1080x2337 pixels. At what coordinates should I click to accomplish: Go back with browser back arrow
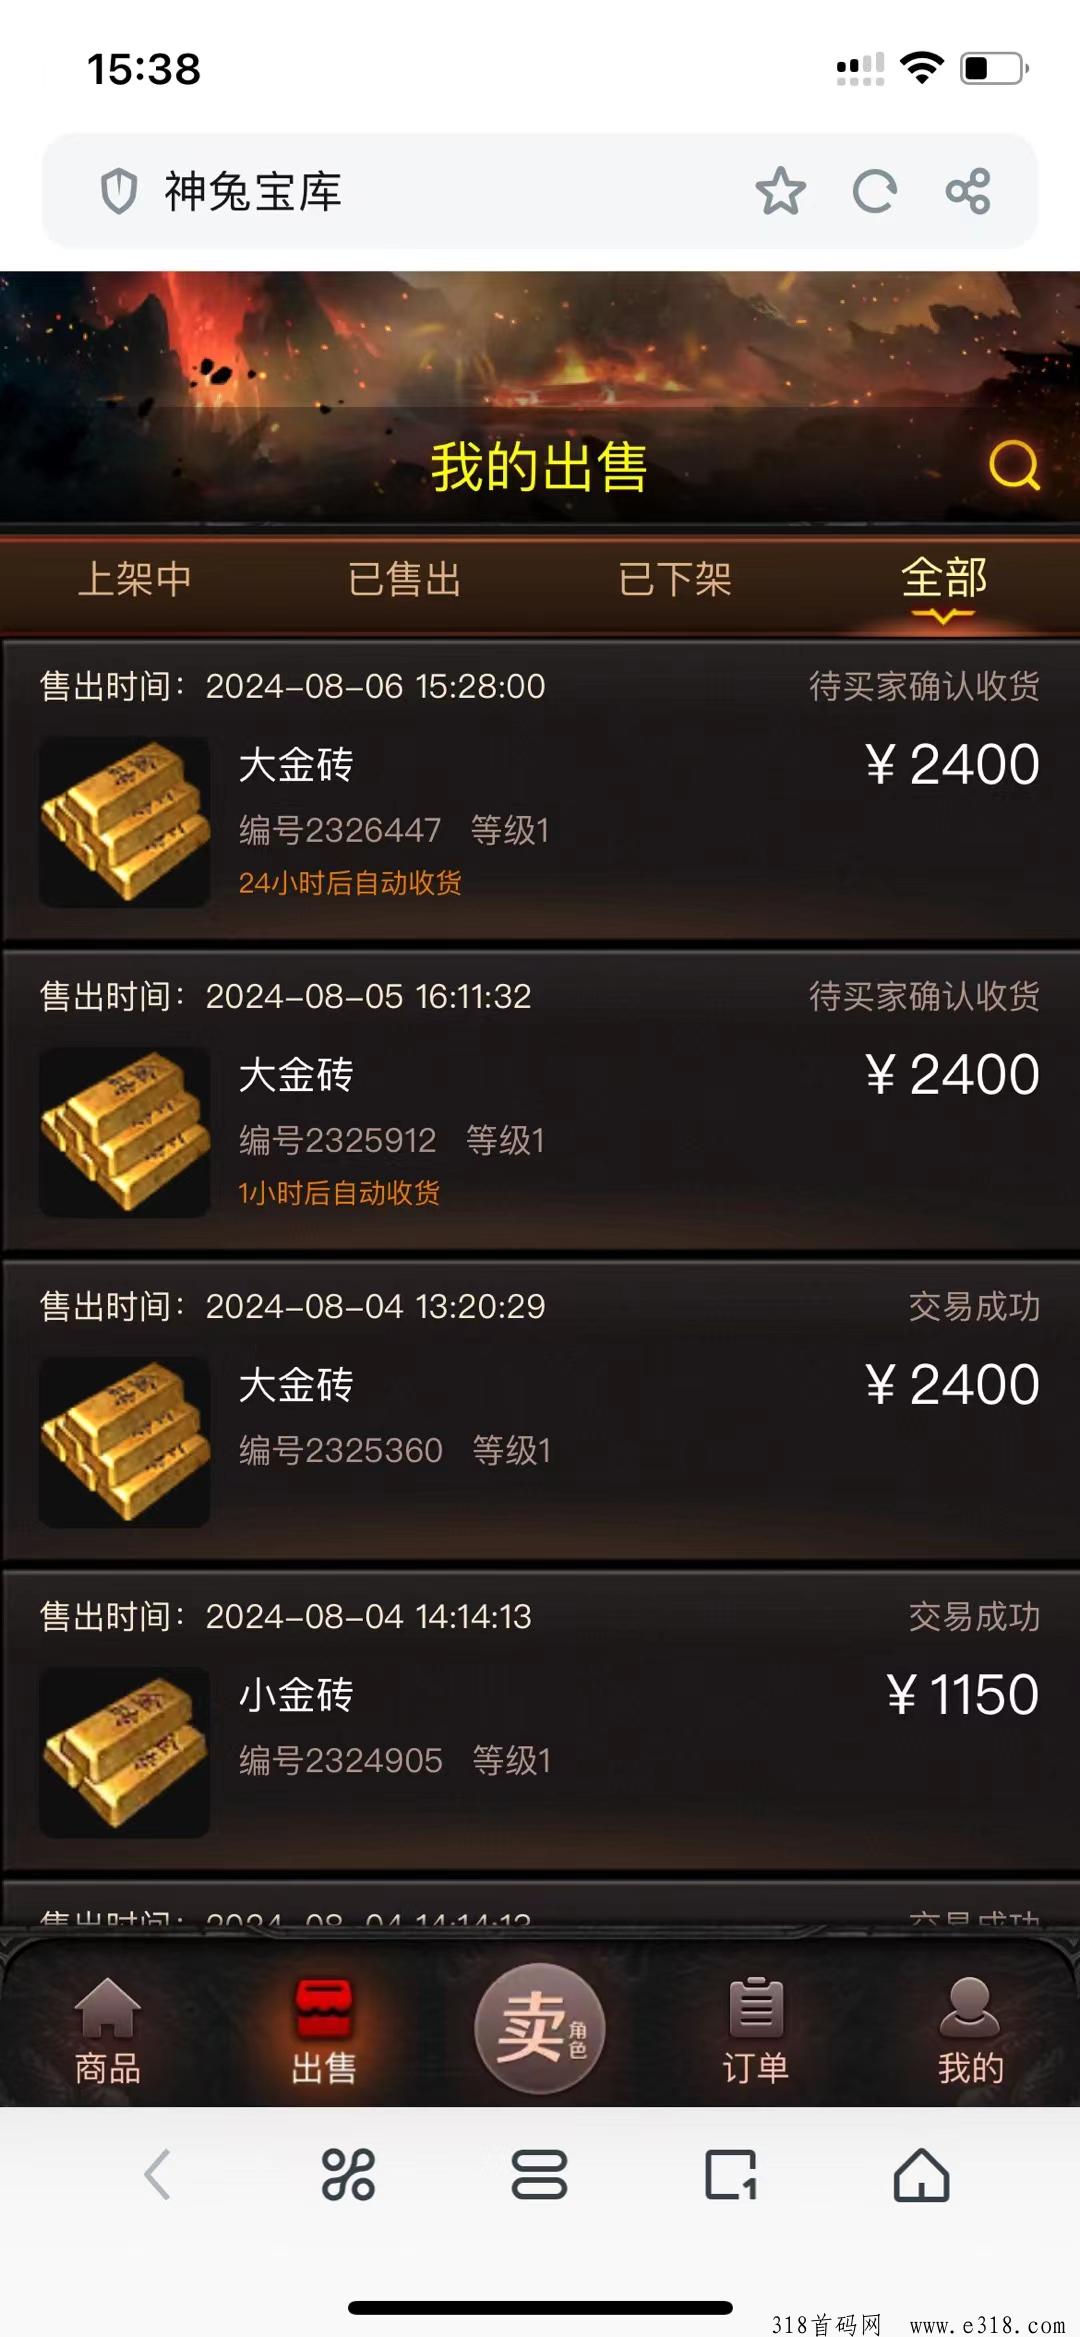coord(158,2174)
